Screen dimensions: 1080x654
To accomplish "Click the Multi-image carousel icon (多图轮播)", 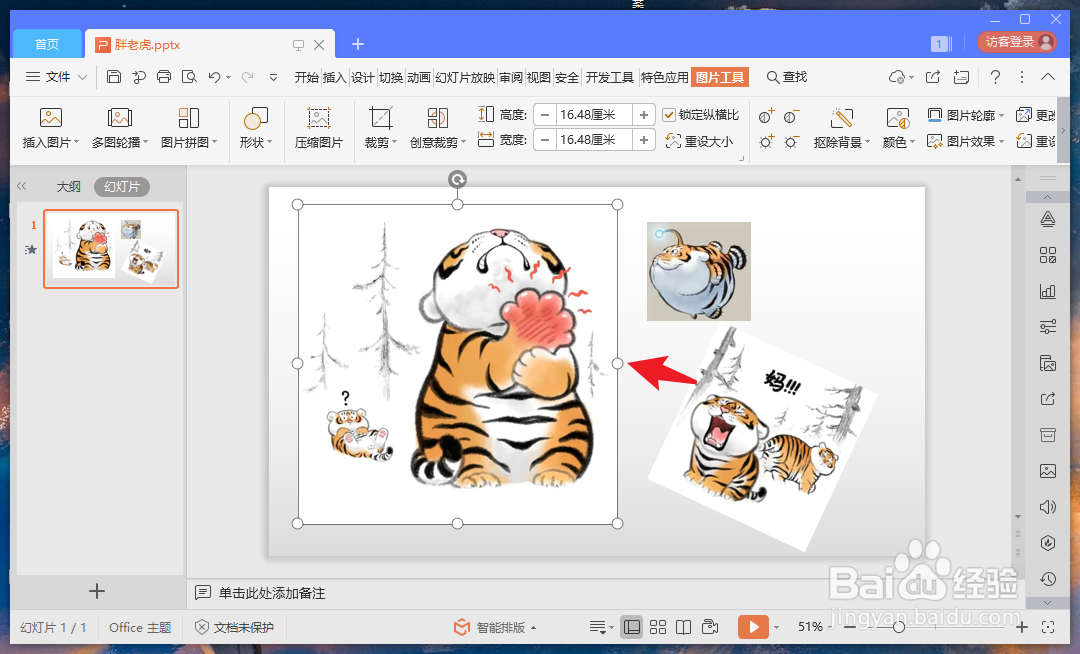I will 120,118.
